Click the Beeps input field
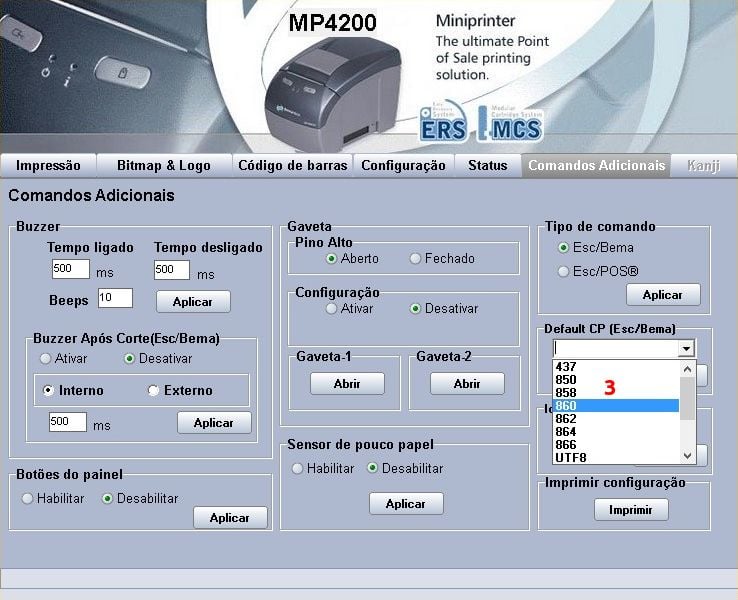738x600 pixels. pos(115,298)
